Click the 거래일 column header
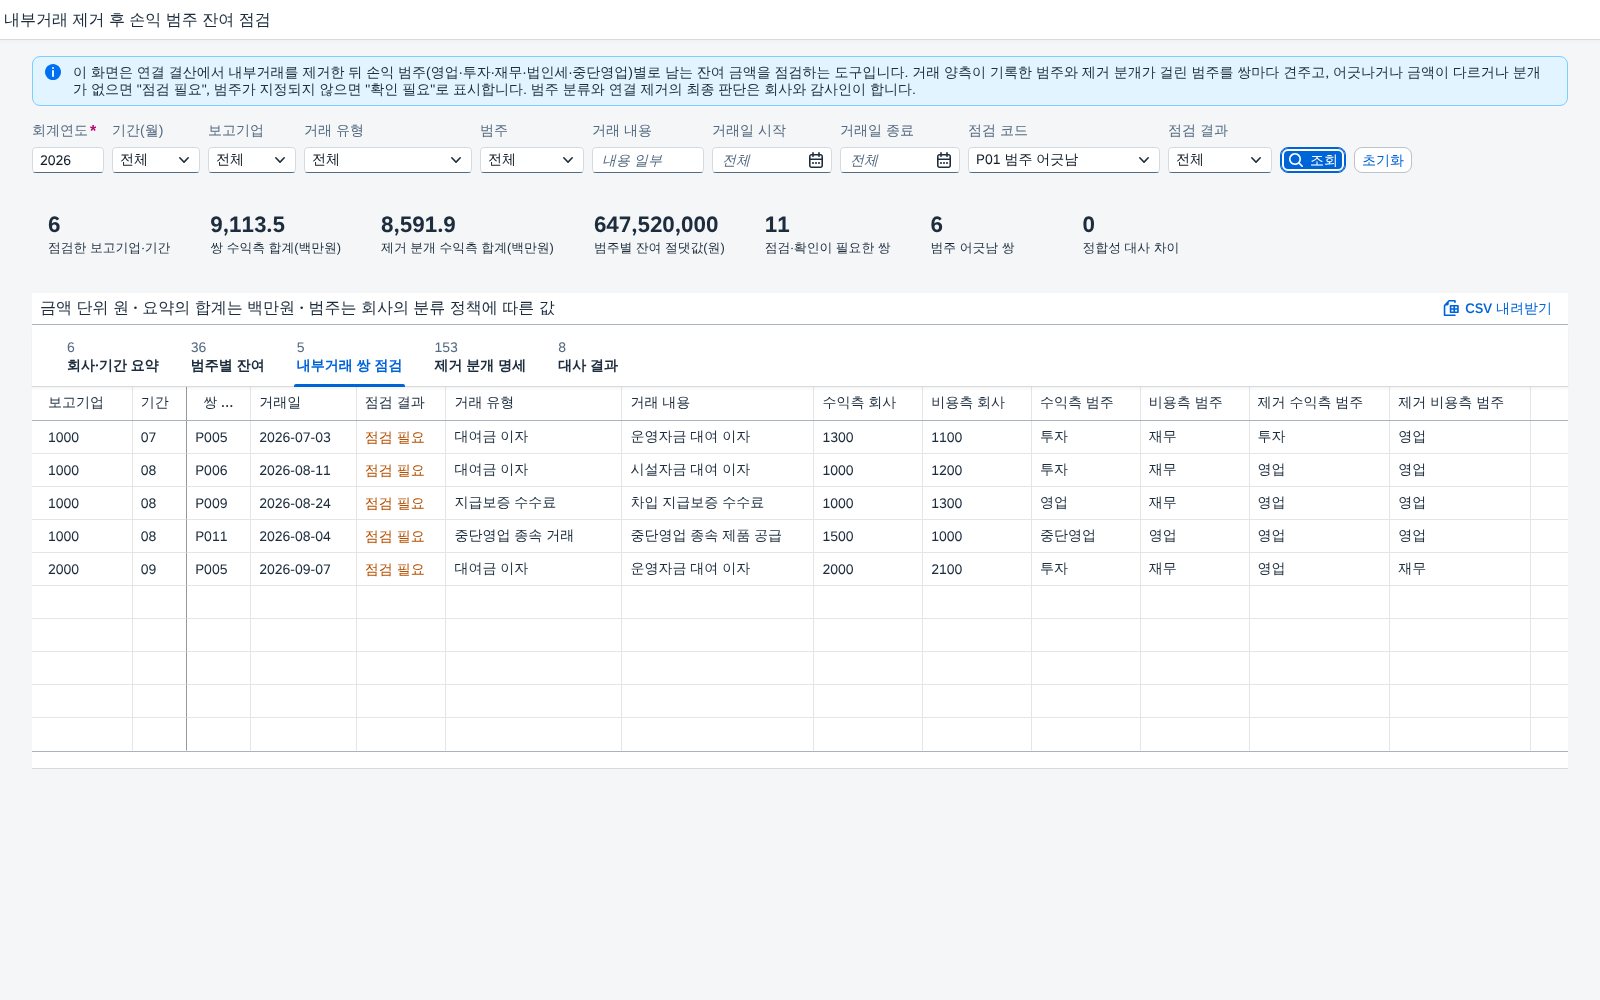 pyautogui.click(x=303, y=403)
